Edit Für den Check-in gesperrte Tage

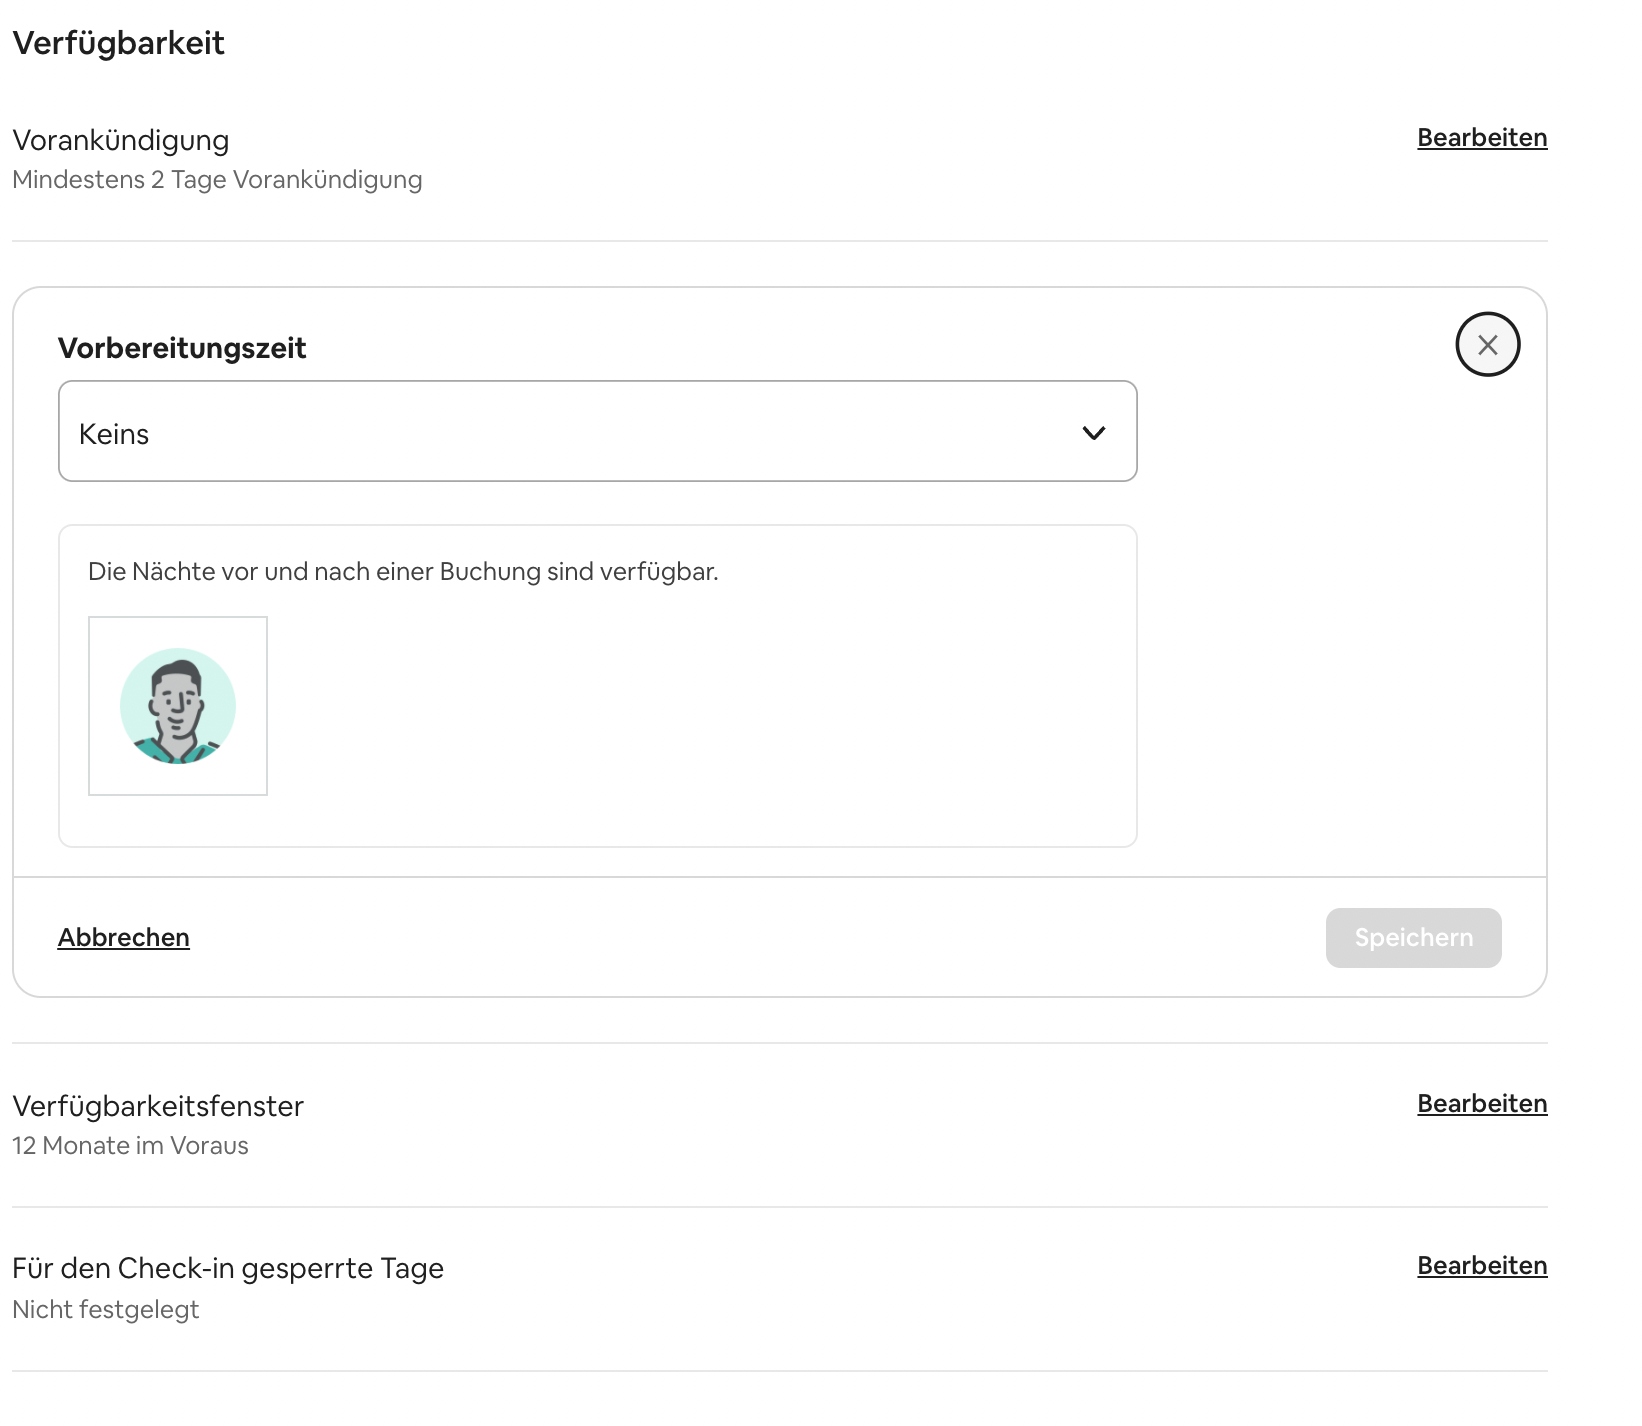pos(1482,1266)
